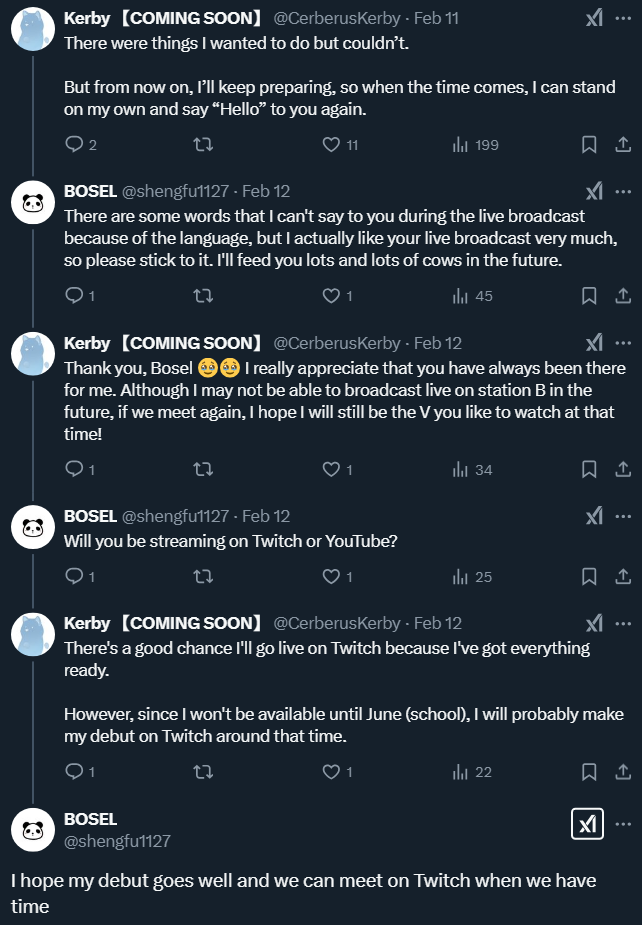Open Feb 12 timestamp on BOSEL's cows tweet
The height and width of the screenshot is (925, 642).
pyautogui.click(x=266, y=191)
